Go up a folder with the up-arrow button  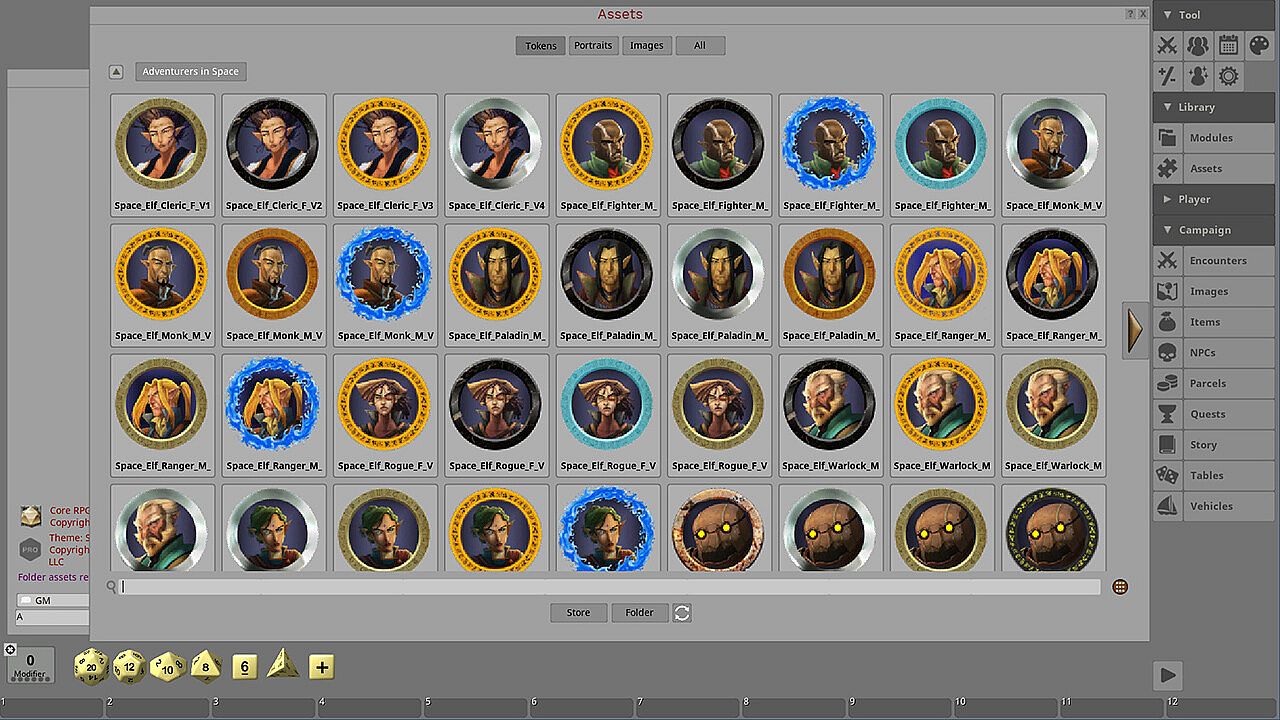116,72
